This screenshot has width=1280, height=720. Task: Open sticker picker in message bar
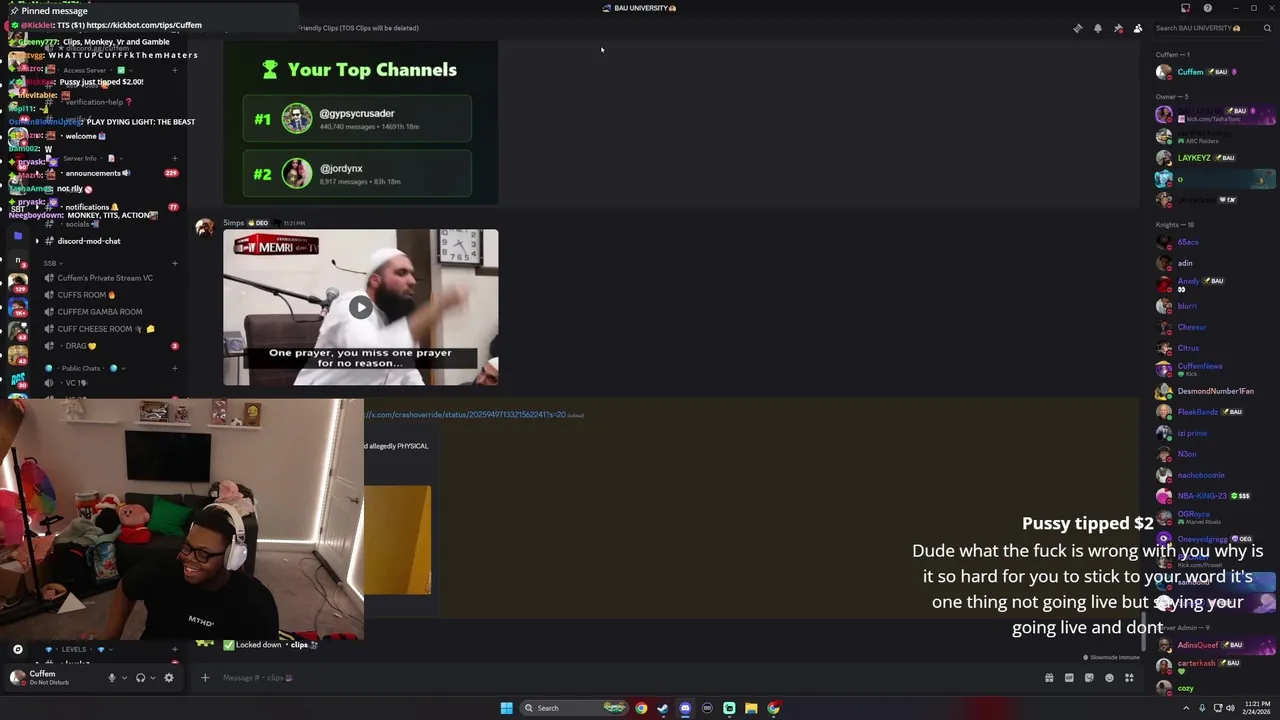tap(1089, 678)
